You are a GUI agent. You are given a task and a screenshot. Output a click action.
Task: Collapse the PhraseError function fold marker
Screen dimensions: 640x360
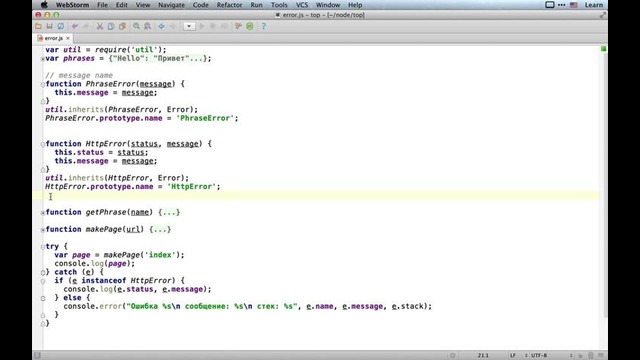(x=43, y=84)
